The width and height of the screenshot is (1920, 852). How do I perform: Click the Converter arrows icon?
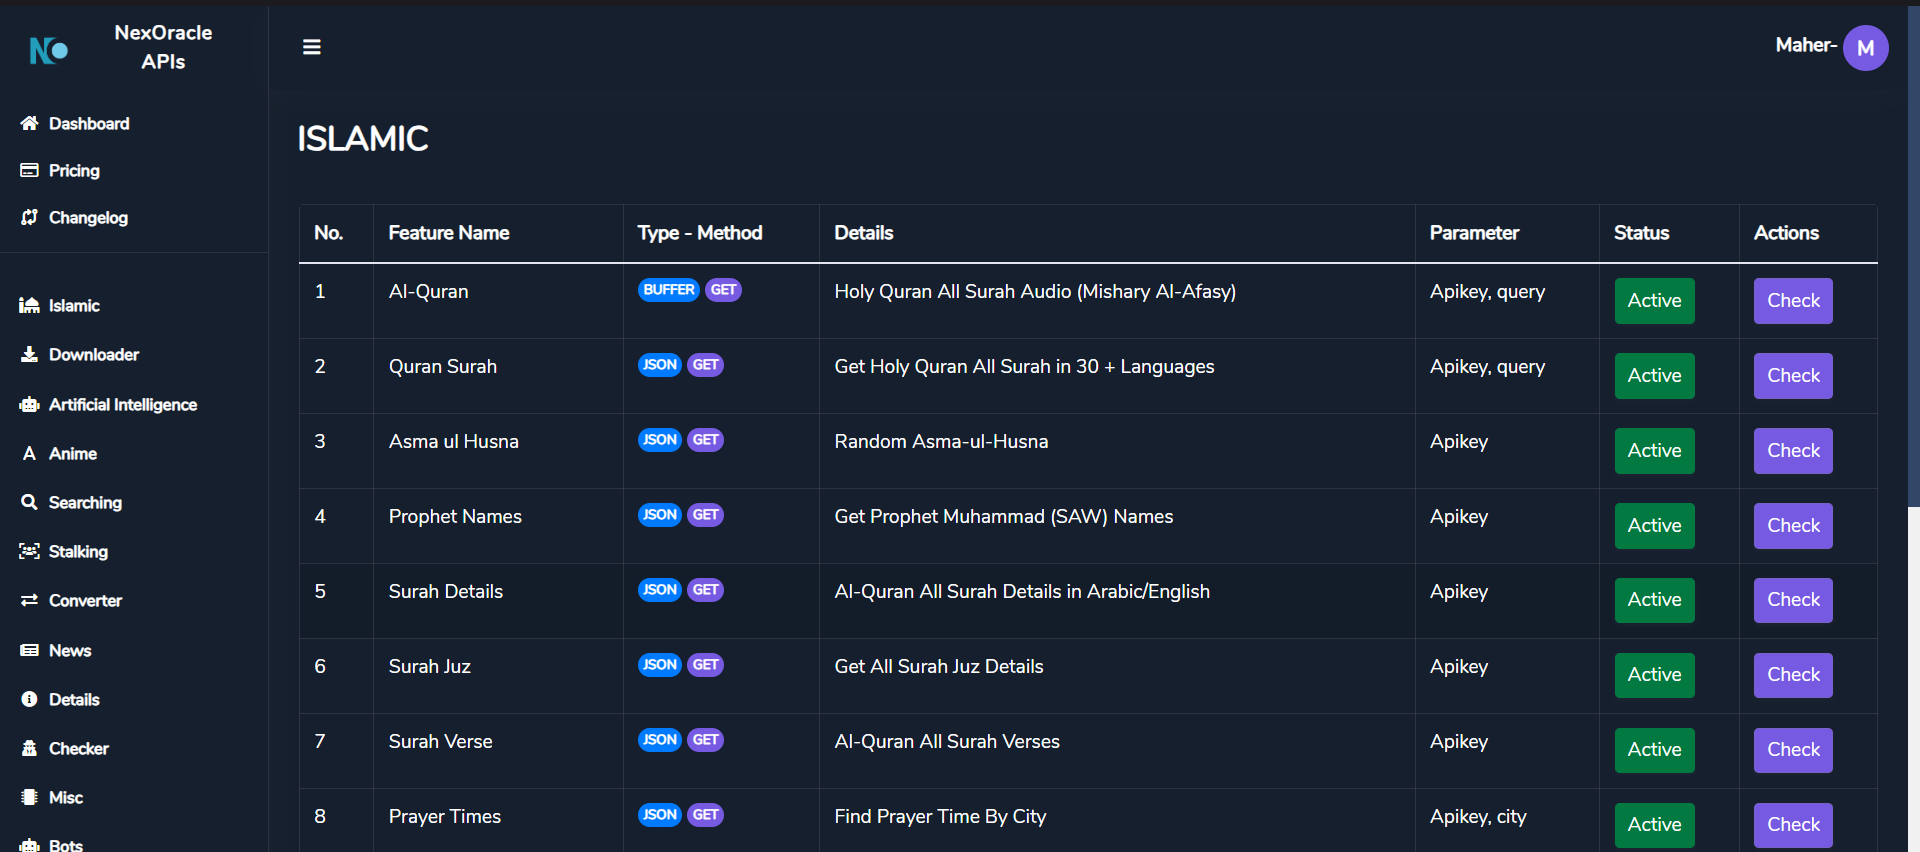click(29, 600)
